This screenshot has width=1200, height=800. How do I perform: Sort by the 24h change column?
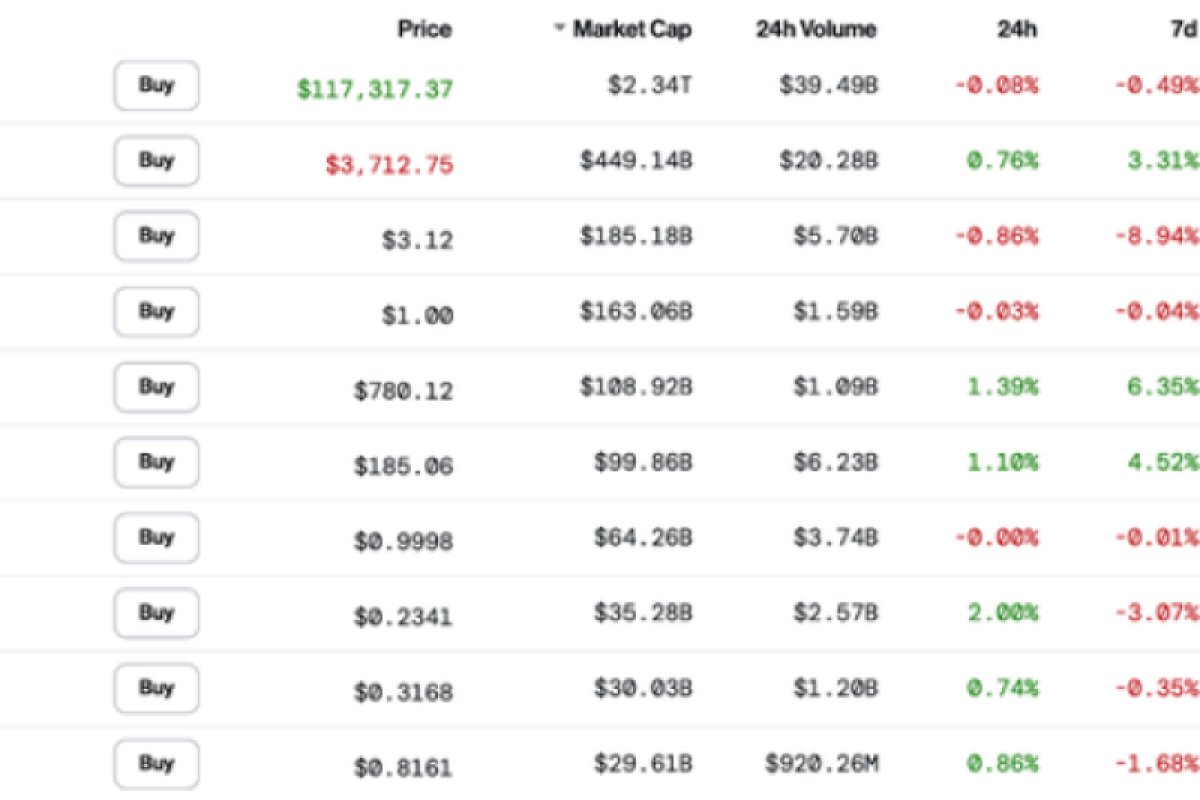coord(1017,29)
